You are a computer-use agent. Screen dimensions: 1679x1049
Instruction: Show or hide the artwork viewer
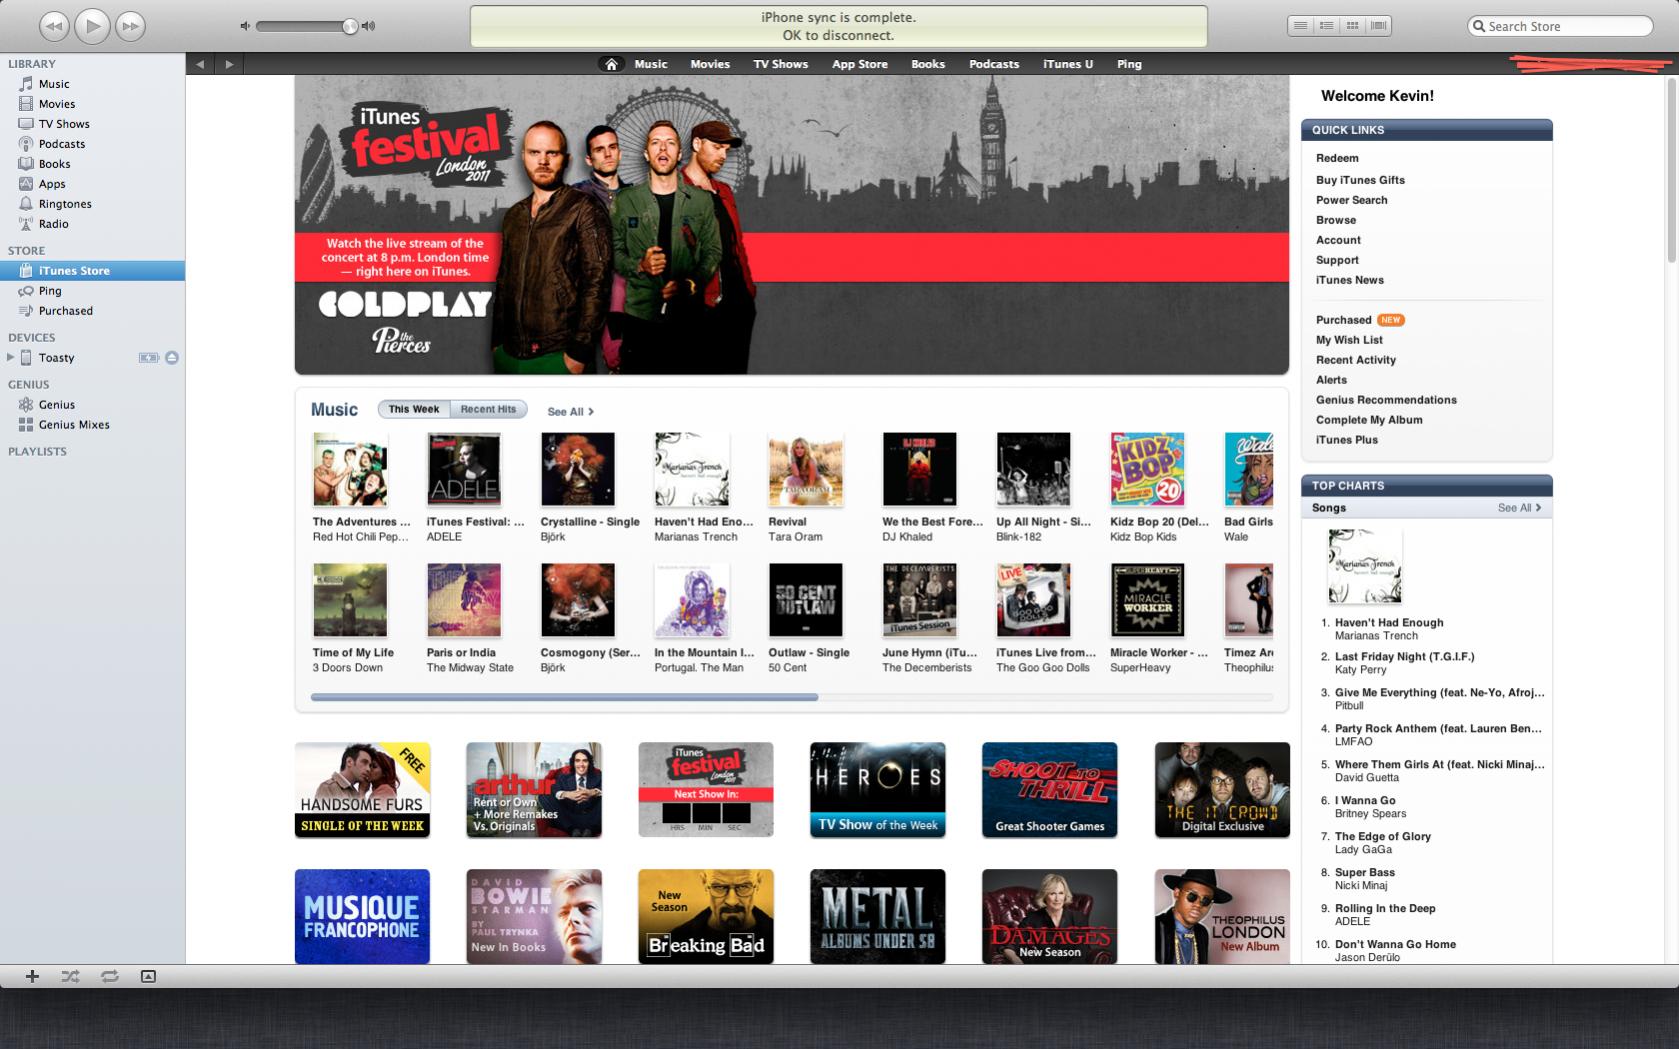tap(148, 976)
